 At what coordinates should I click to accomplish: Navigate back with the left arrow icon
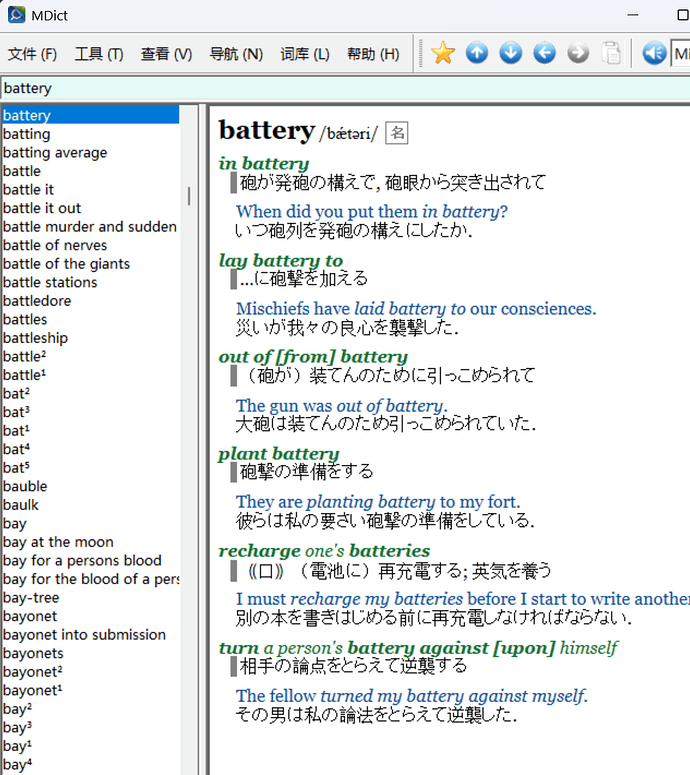(544, 53)
